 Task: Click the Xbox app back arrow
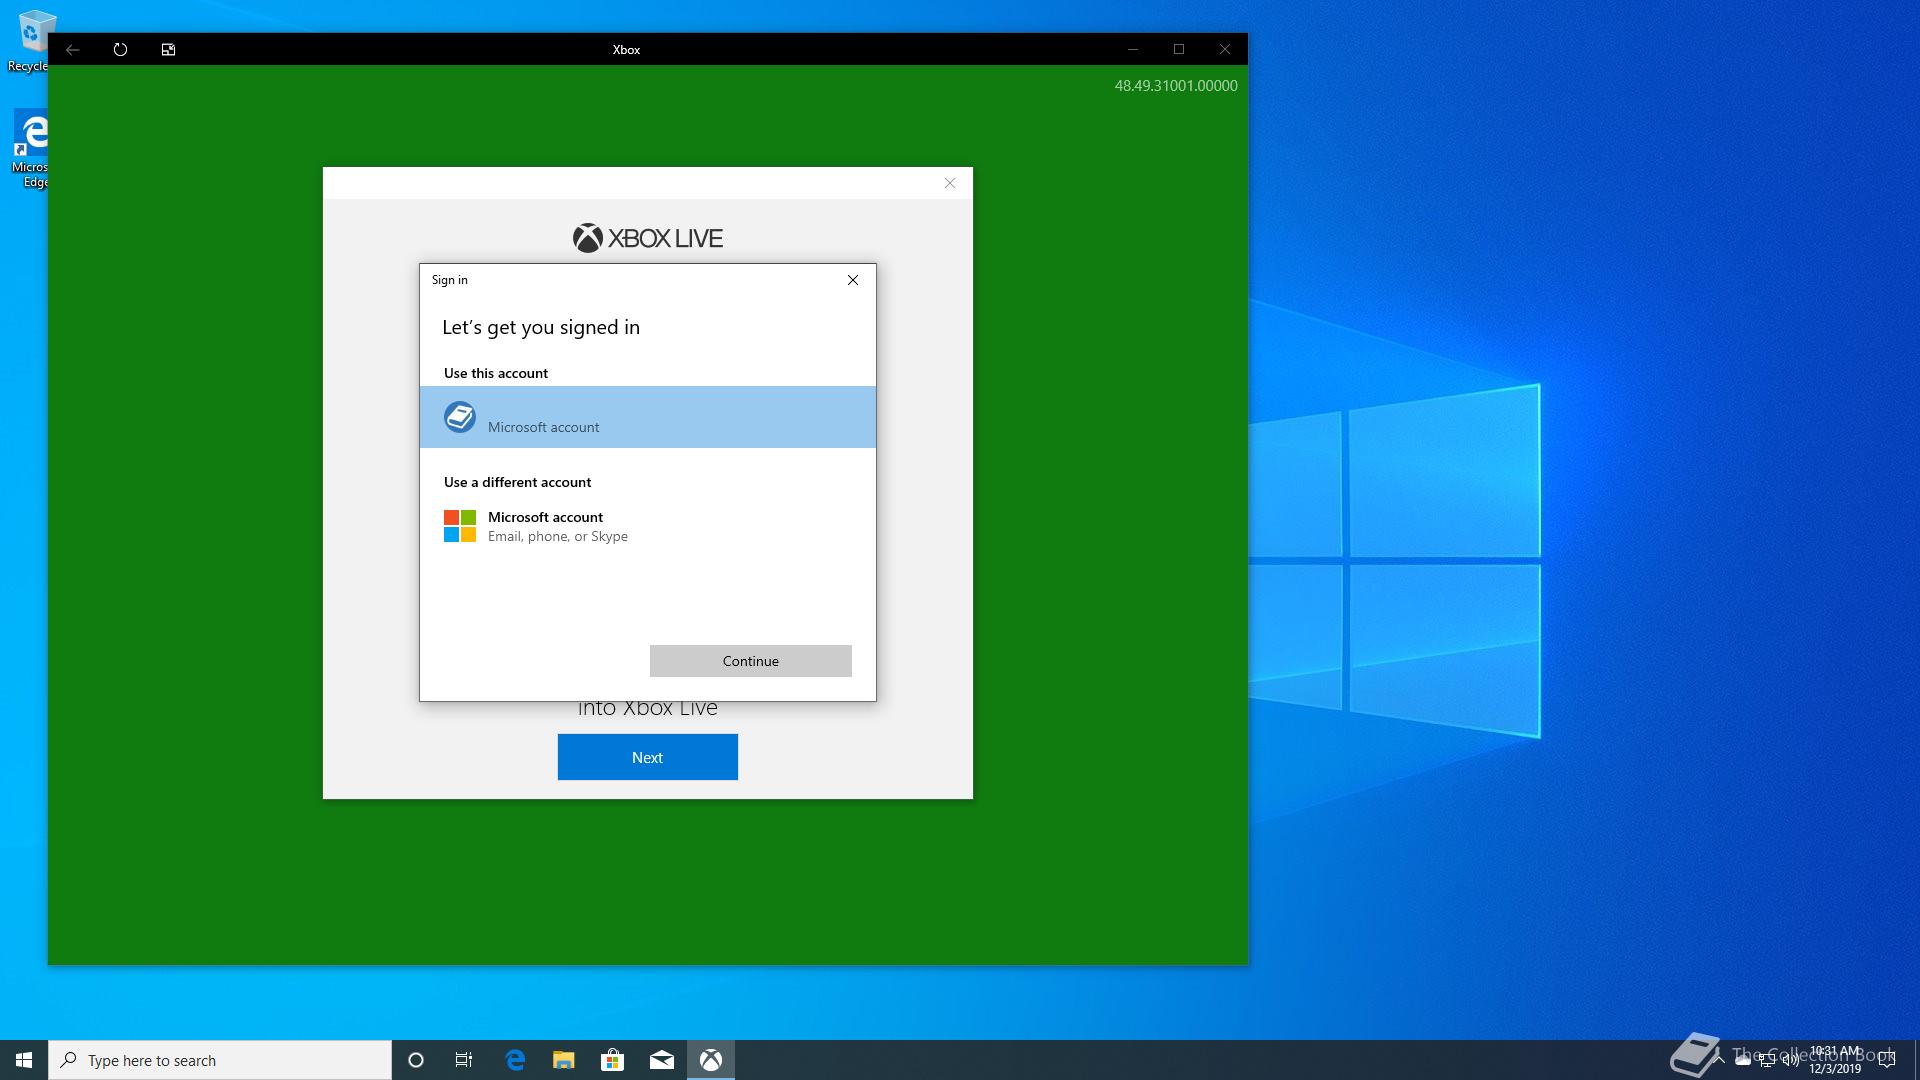(x=73, y=49)
